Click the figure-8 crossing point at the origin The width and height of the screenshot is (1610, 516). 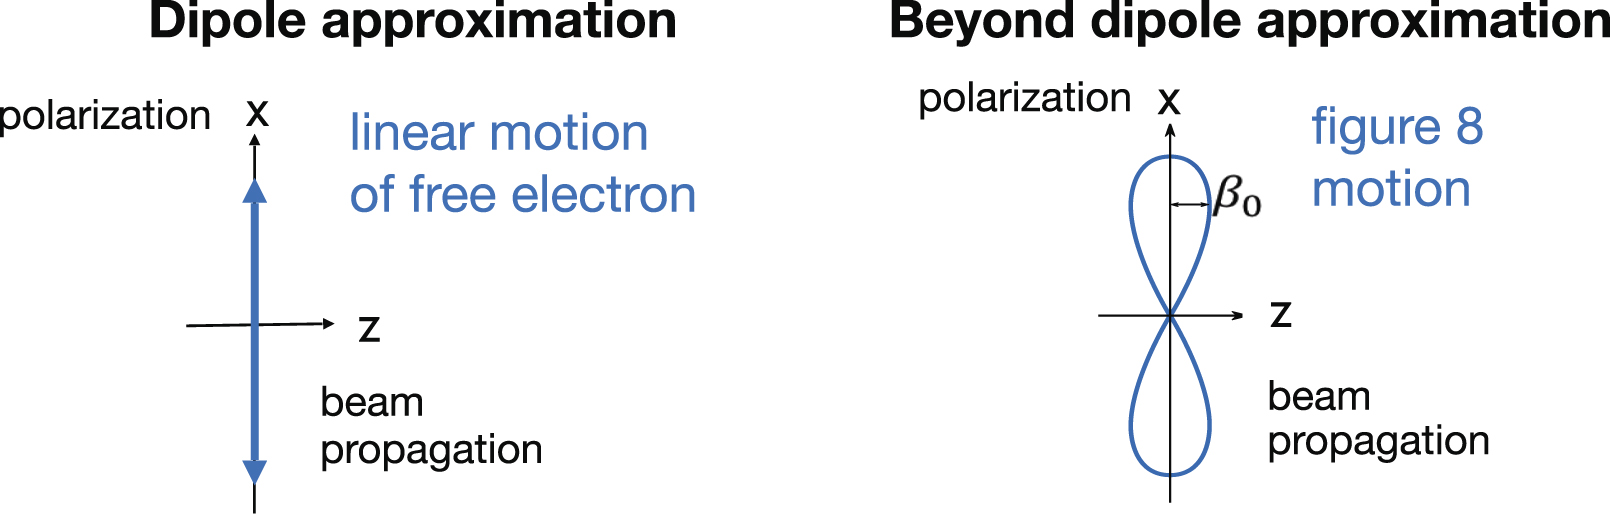pos(1170,316)
